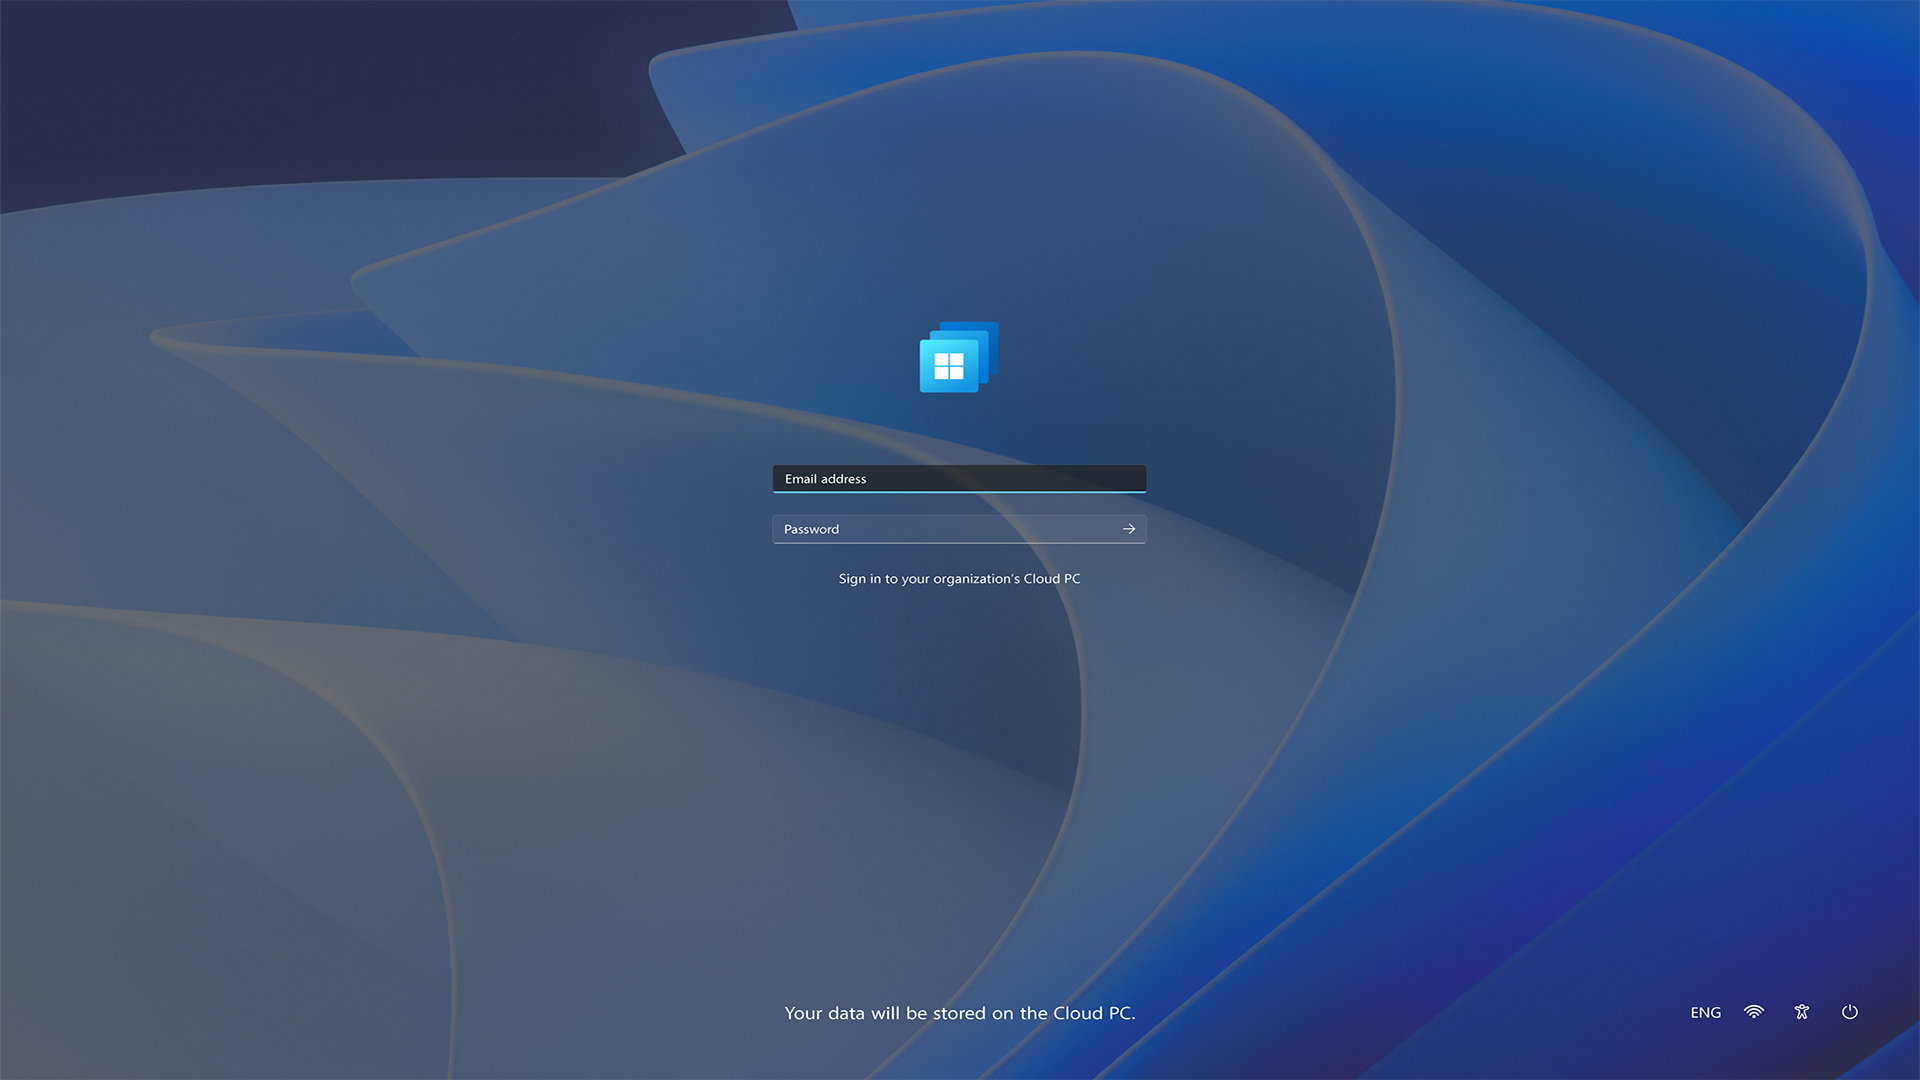
Task: Click Sign in to your organization's Cloud PC
Action: (x=959, y=578)
